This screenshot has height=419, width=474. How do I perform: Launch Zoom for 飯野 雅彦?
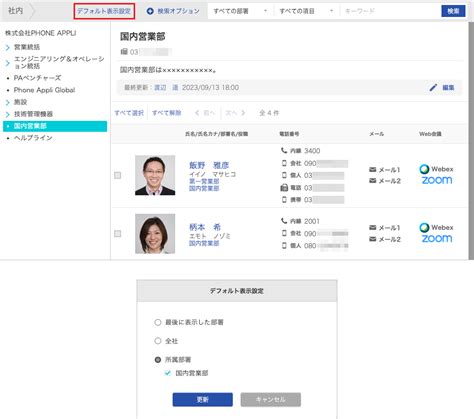click(x=437, y=180)
